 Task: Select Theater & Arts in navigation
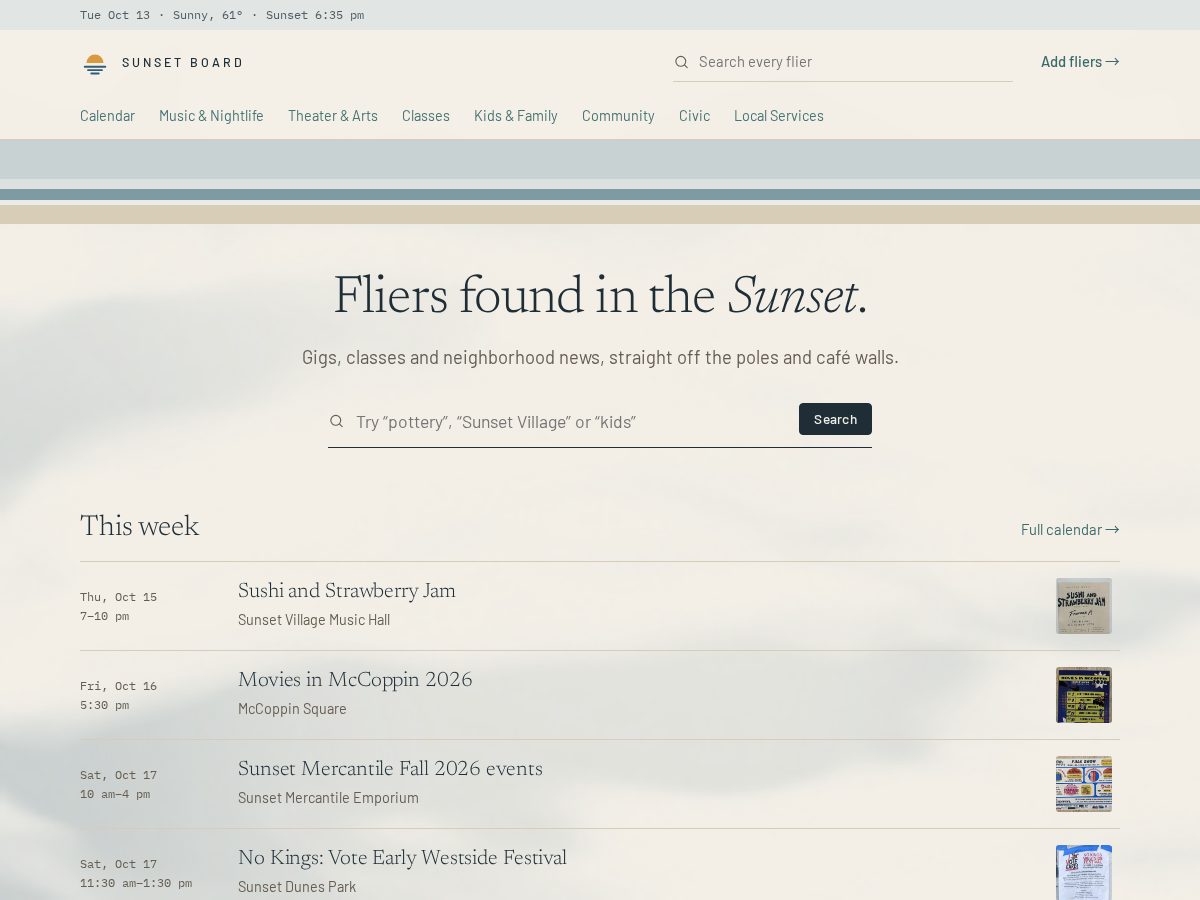pyautogui.click(x=333, y=116)
